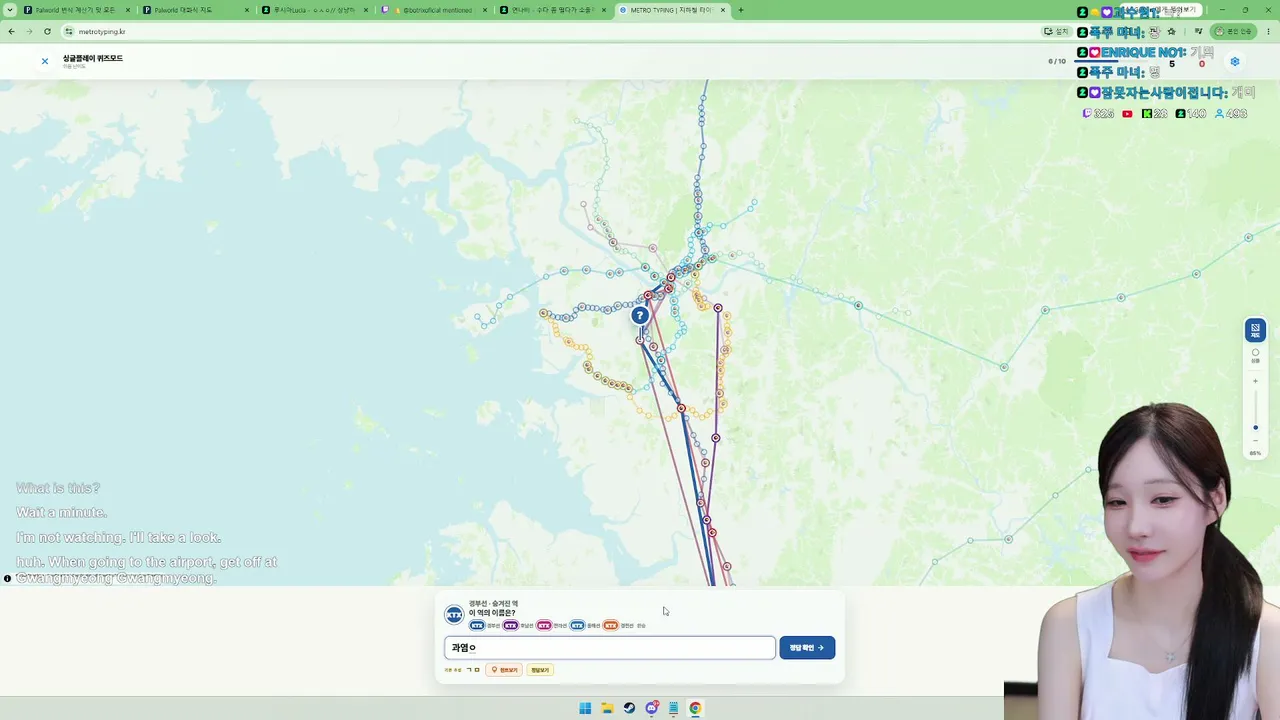Screen dimensions: 1280x720
Task: Click the 0 / 10 progress counter
Action: tap(1057, 61)
